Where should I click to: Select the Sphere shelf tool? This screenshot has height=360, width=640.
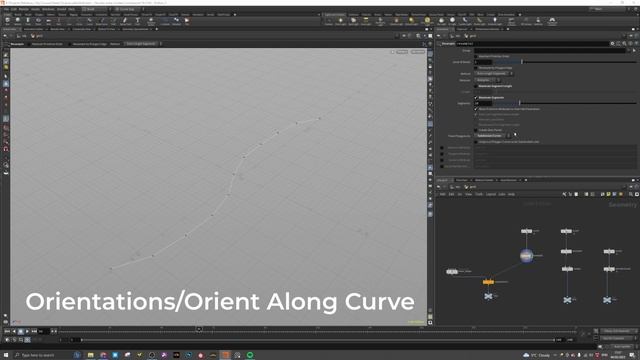point(18,21)
